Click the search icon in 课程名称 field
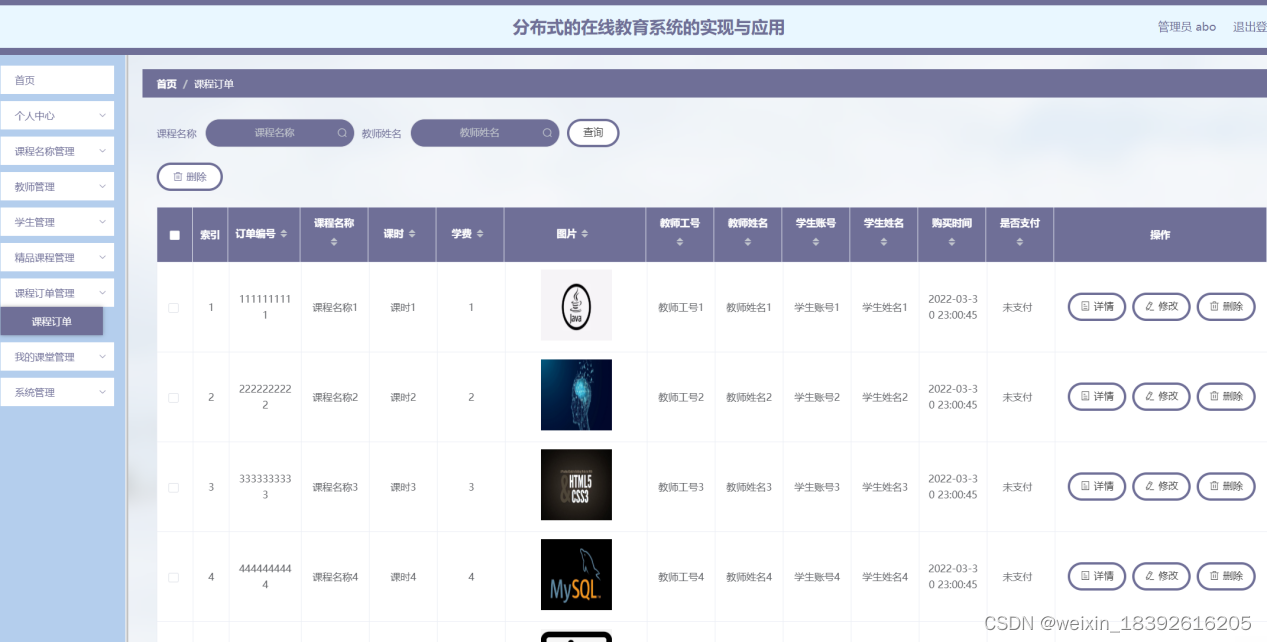Image resolution: width=1267 pixels, height=642 pixels. point(342,133)
